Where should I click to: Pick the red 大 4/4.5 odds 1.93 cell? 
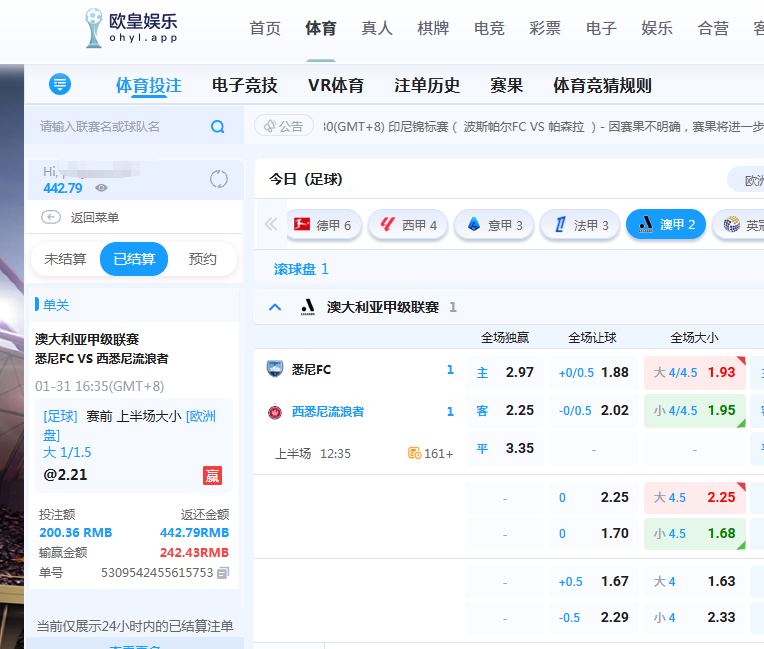point(694,372)
